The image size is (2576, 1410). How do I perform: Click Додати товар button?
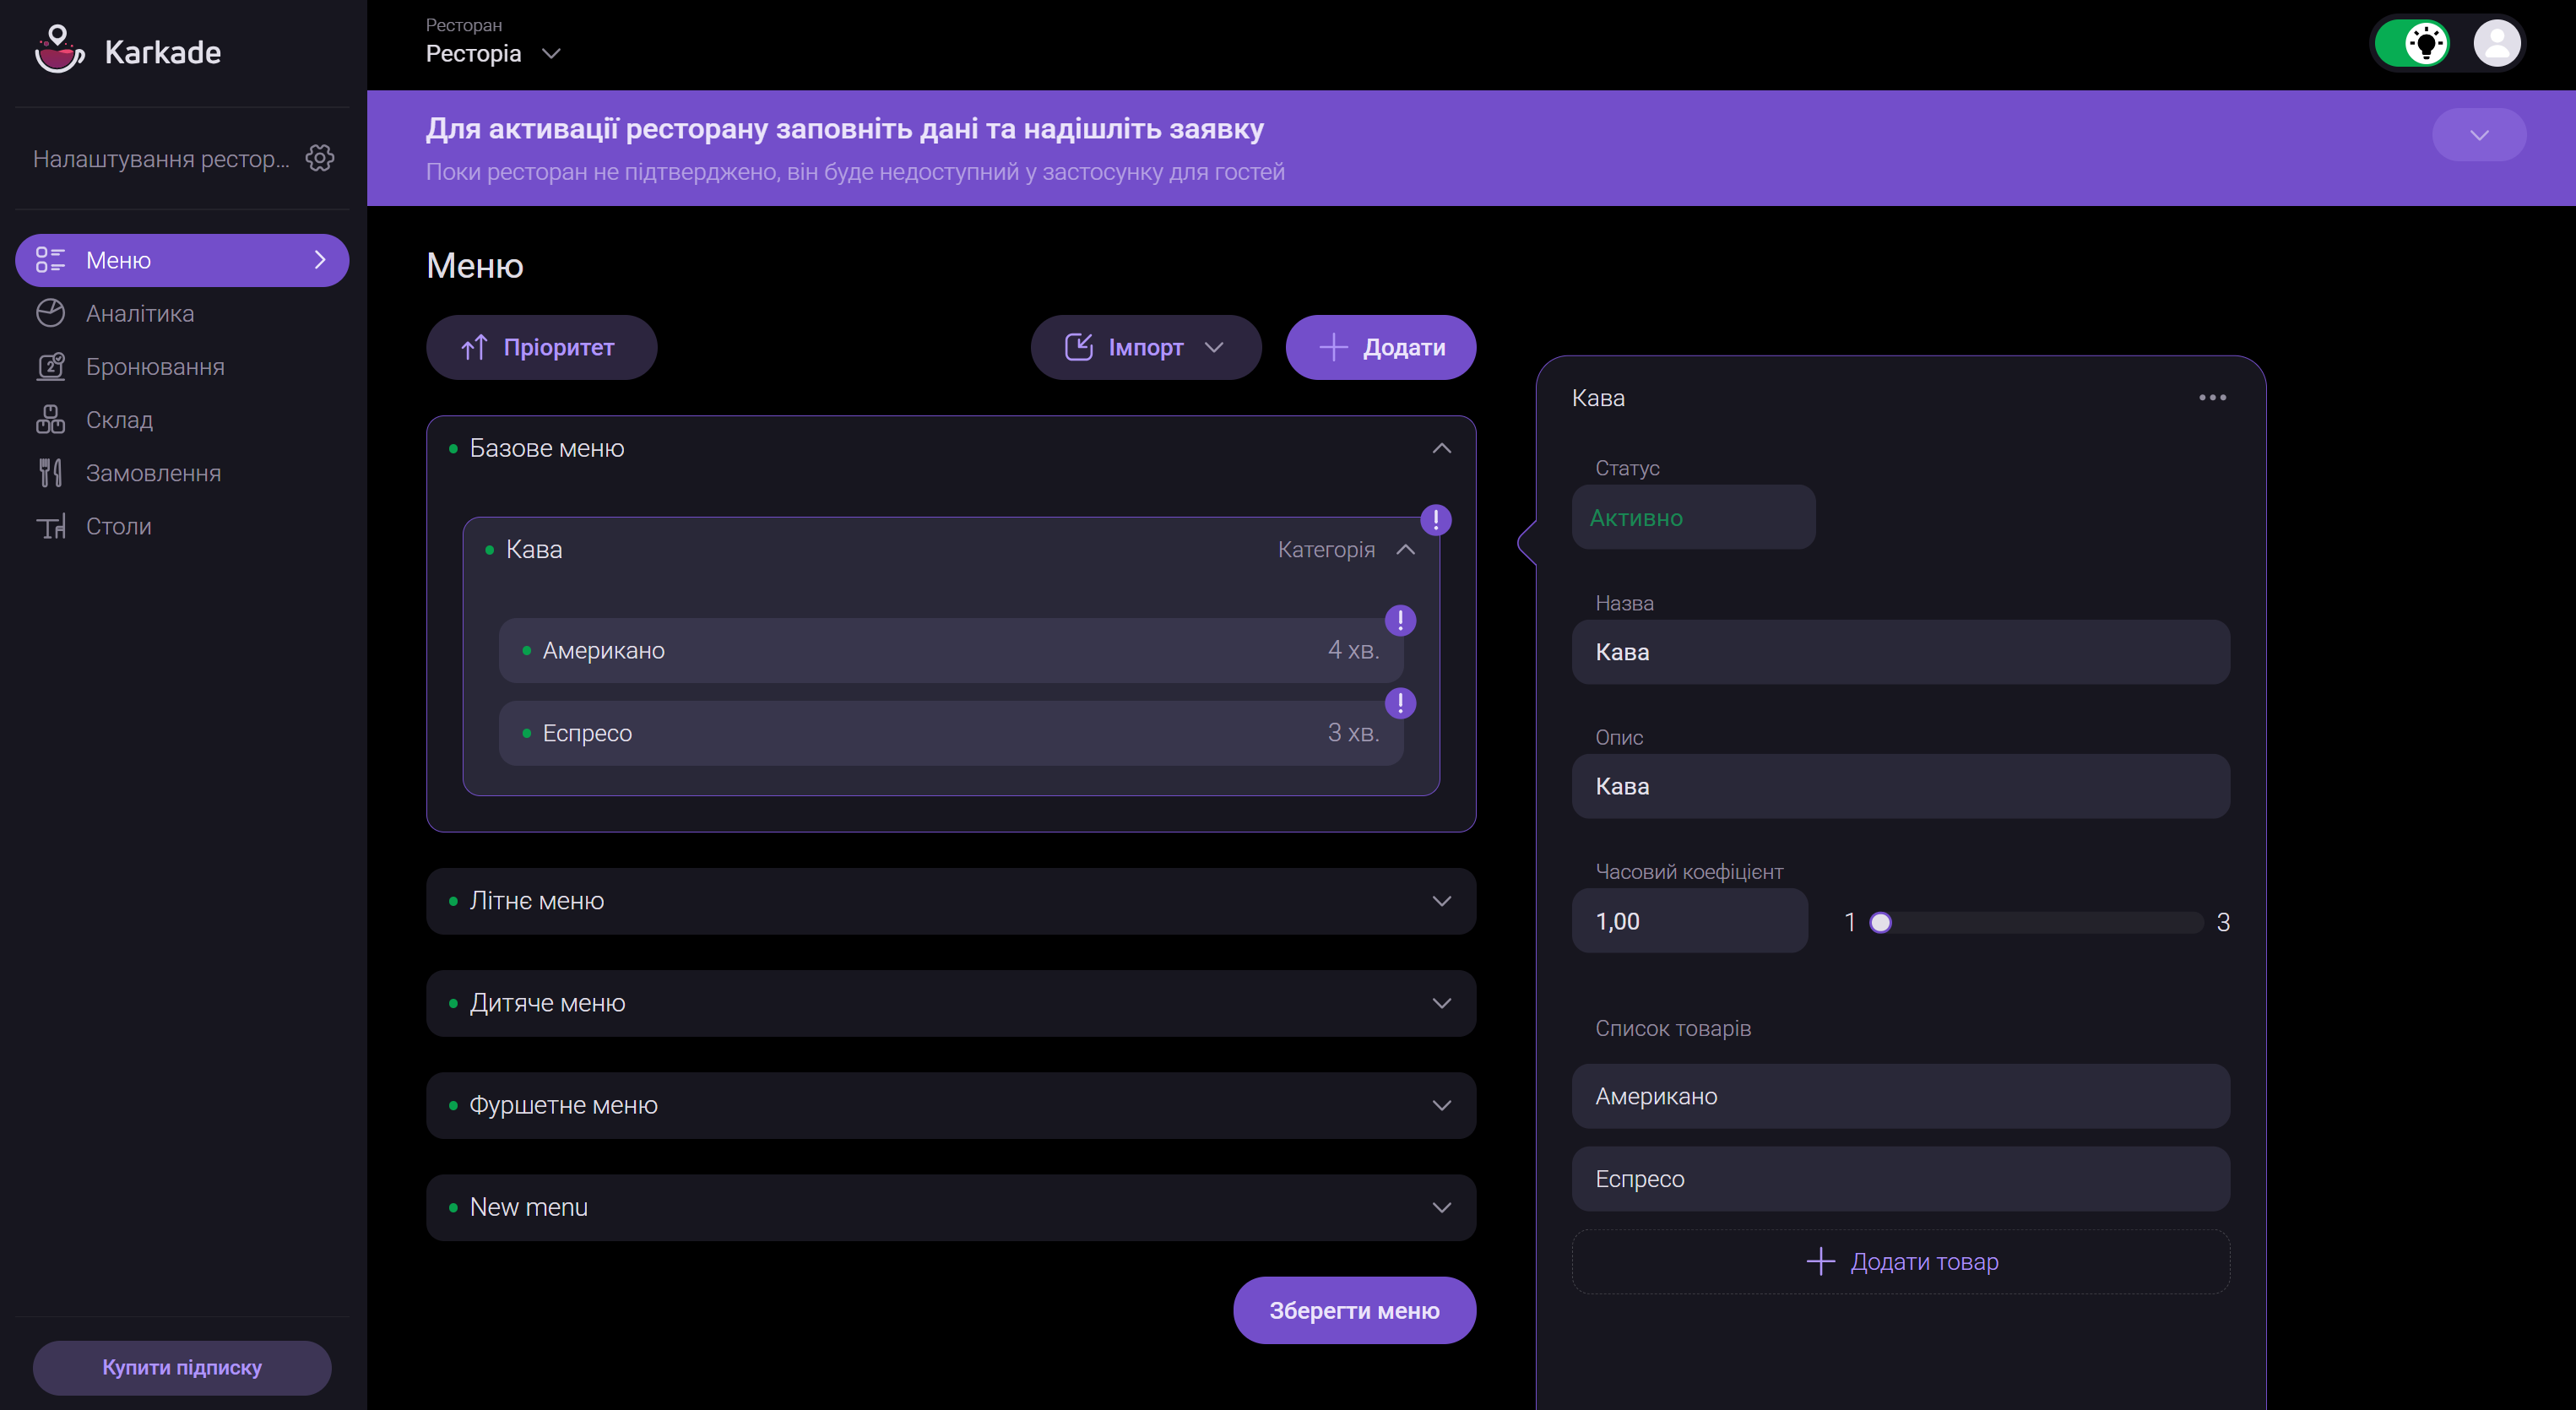pyautogui.click(x=1900, y=1261)
